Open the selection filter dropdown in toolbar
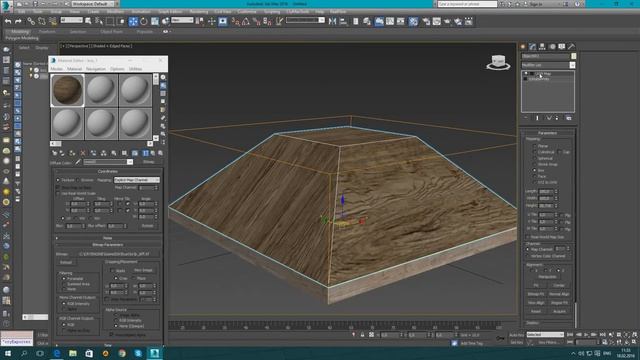 coord(71,20)
